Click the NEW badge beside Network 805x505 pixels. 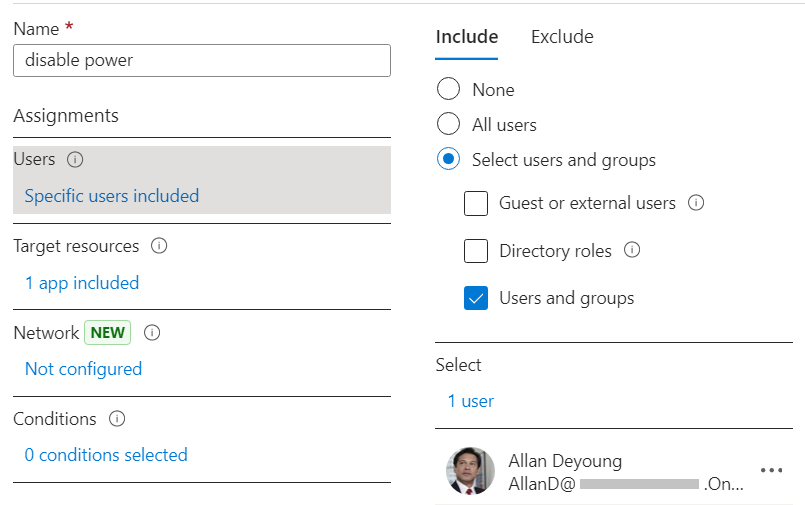point(108,333)
